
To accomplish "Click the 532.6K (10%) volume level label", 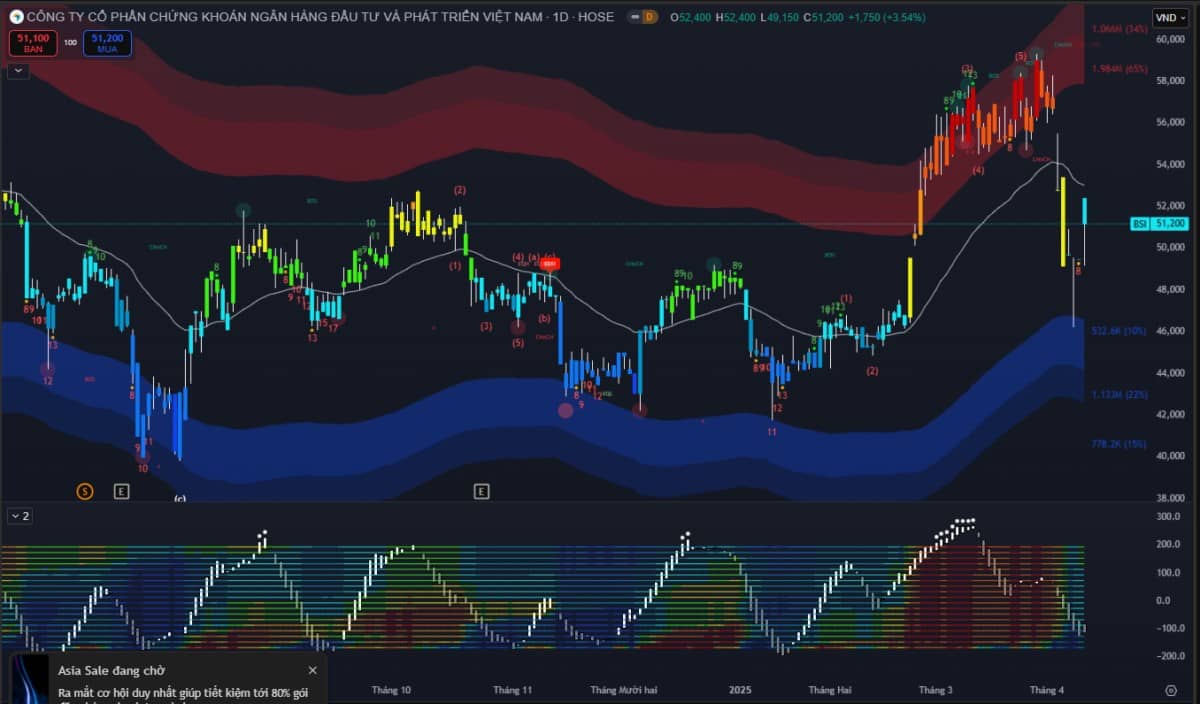I will pyautogui.click(x=1119, y=330).
